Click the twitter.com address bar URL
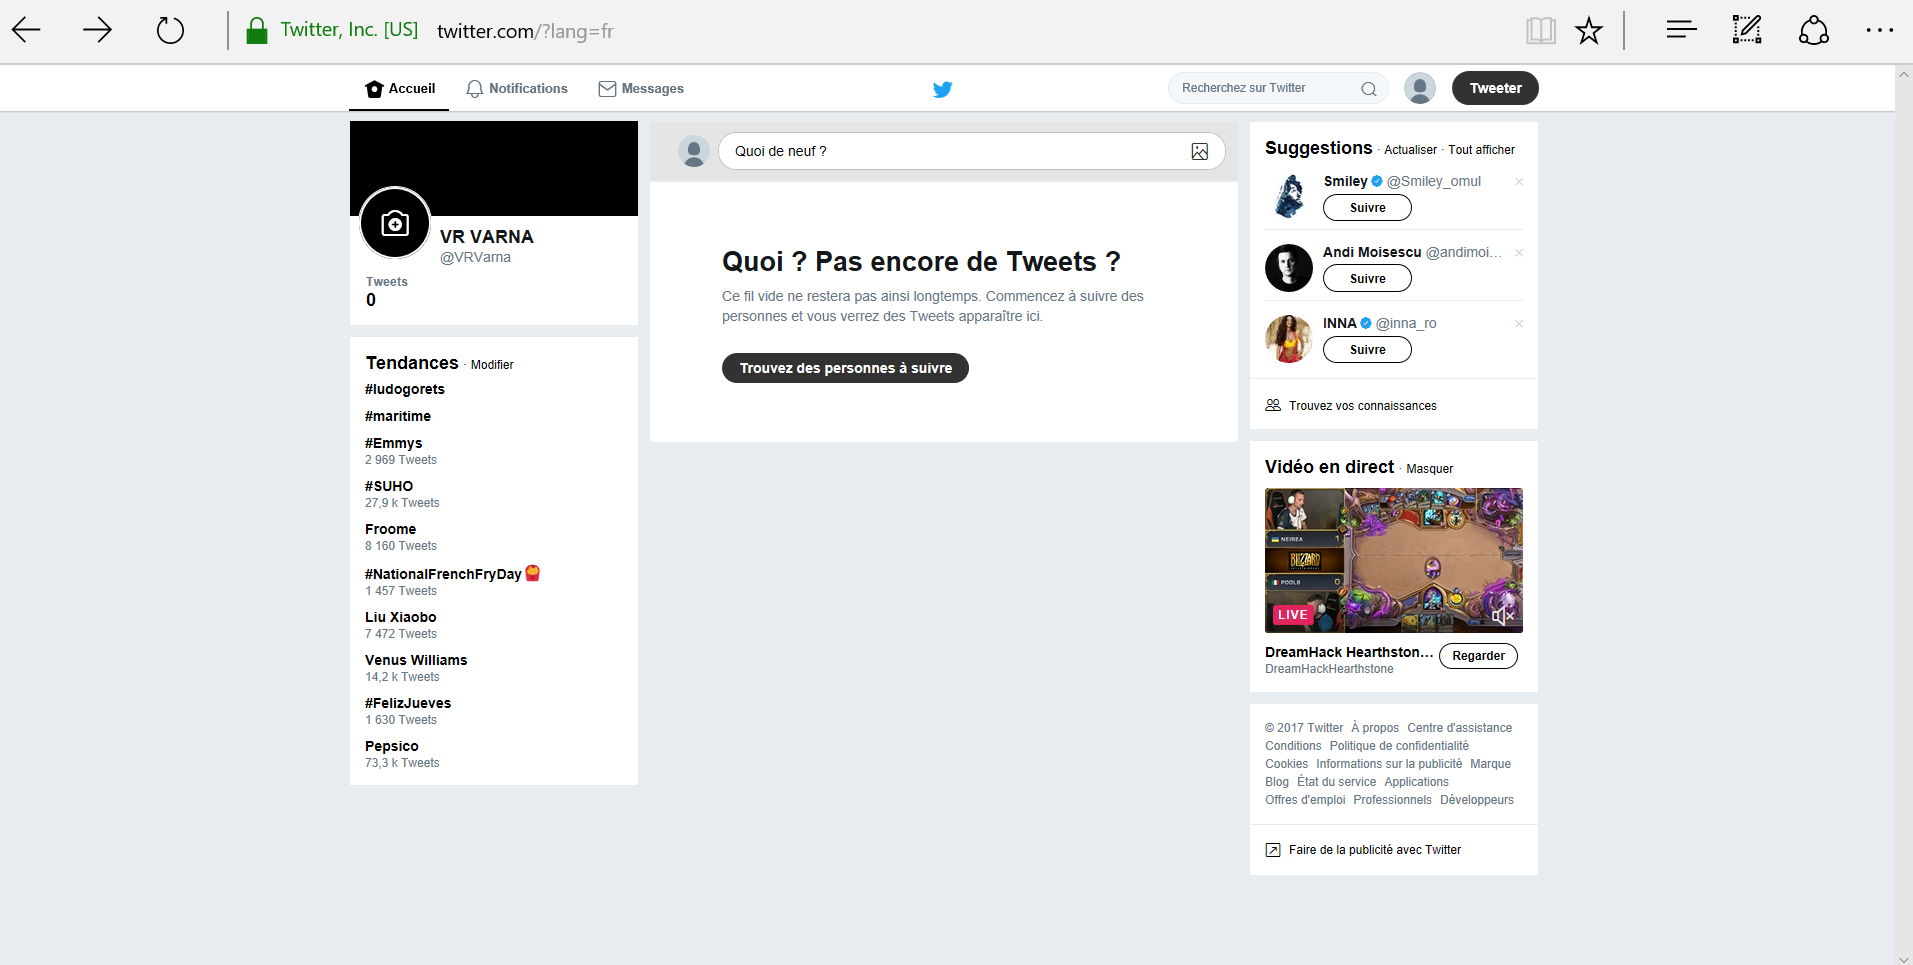Screen dimensions: 1913x965 tap(525, 31)
